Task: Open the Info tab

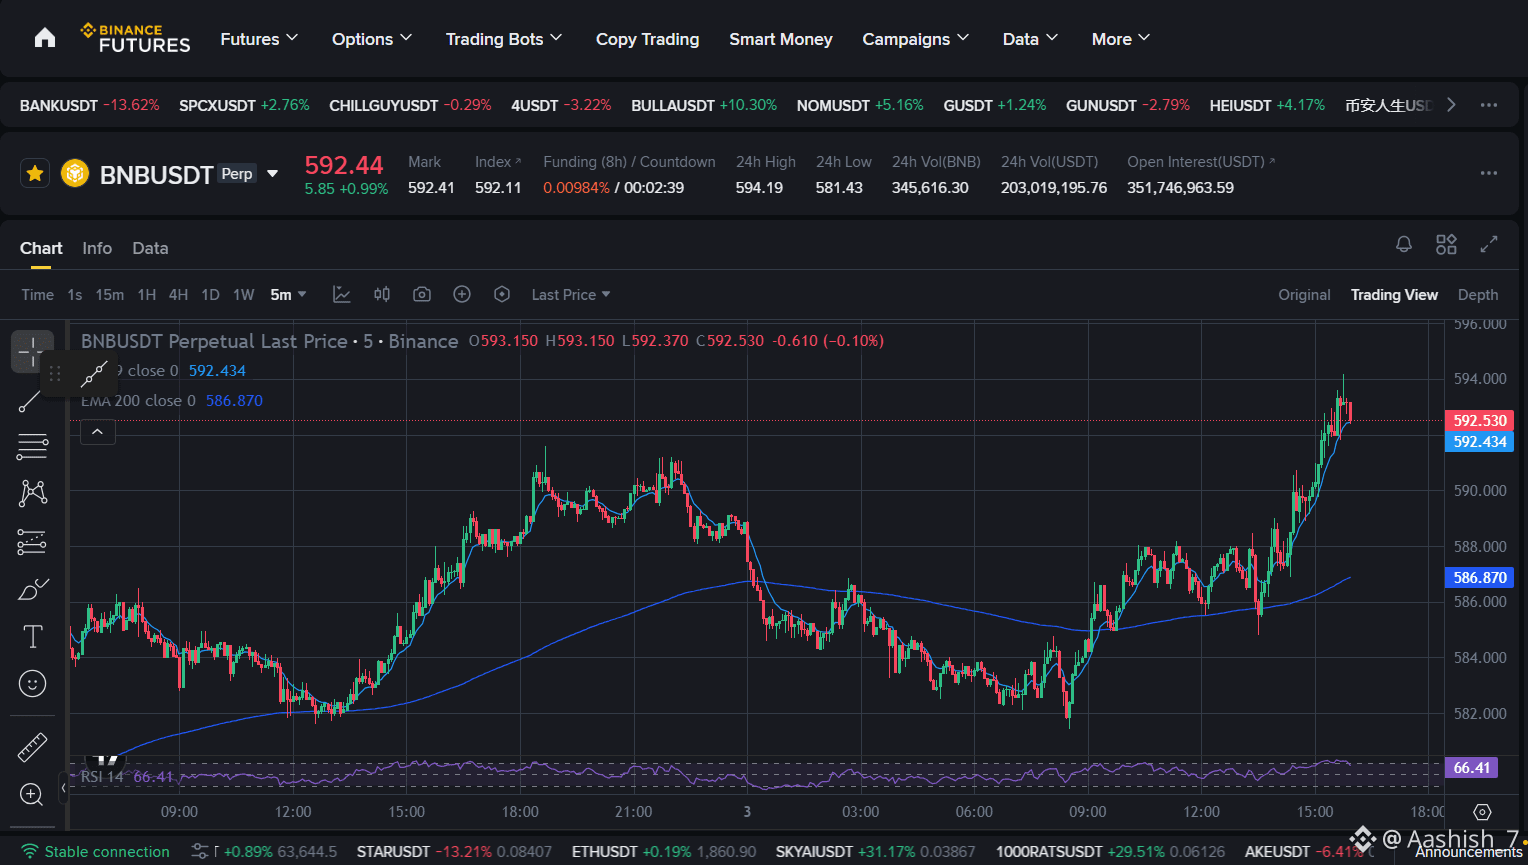Action: click(97, 248)
